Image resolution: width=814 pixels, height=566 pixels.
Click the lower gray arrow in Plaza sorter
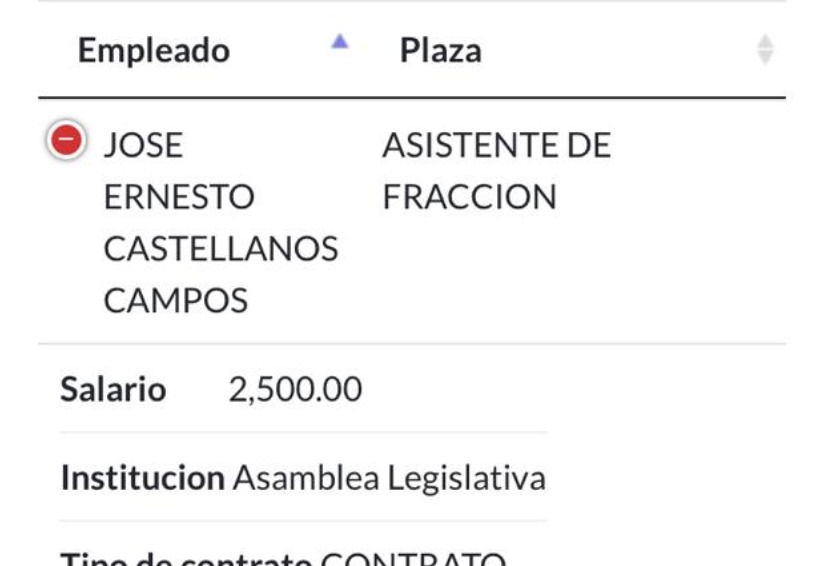[x=765, y=57]
